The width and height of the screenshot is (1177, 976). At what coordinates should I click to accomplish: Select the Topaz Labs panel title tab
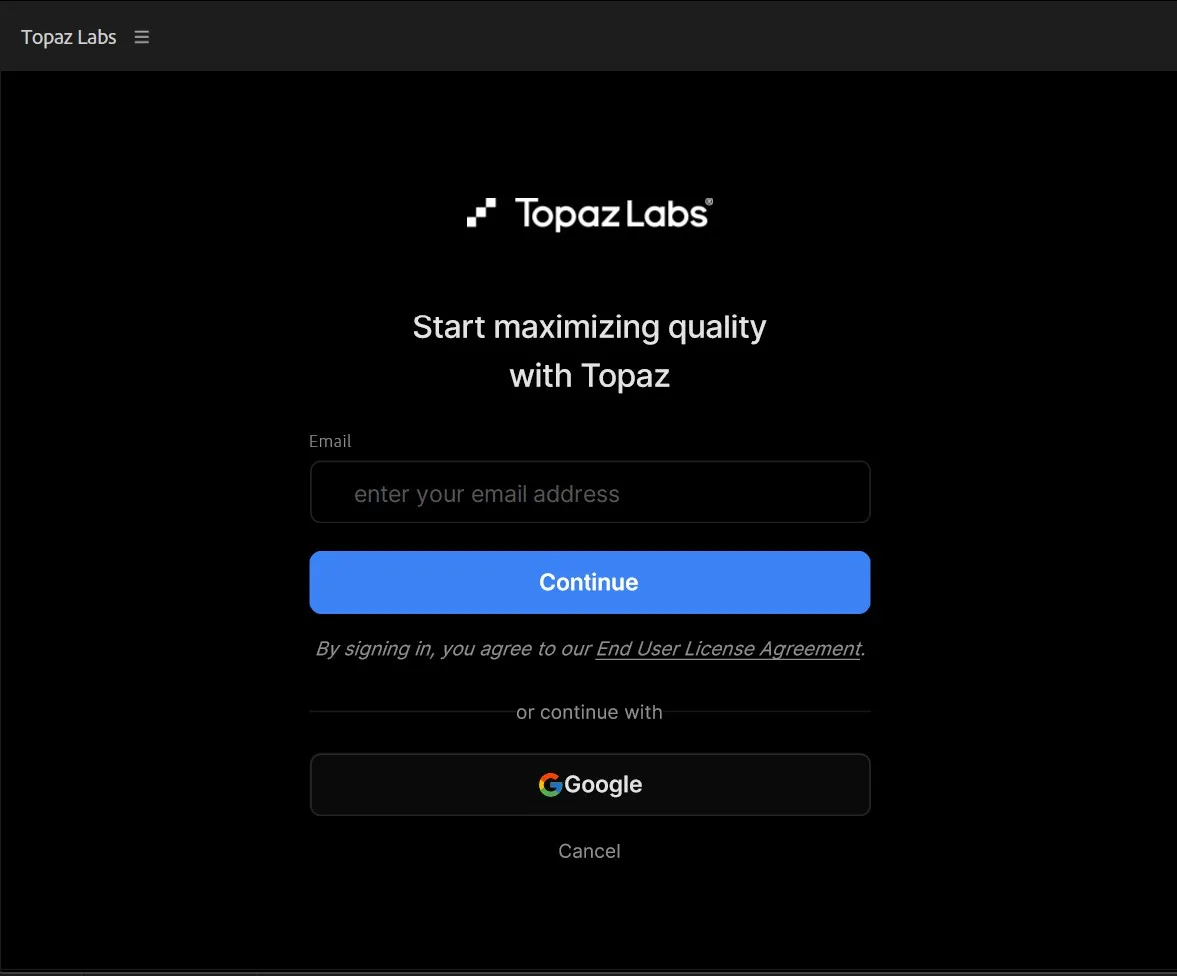[x=68, y=37]
